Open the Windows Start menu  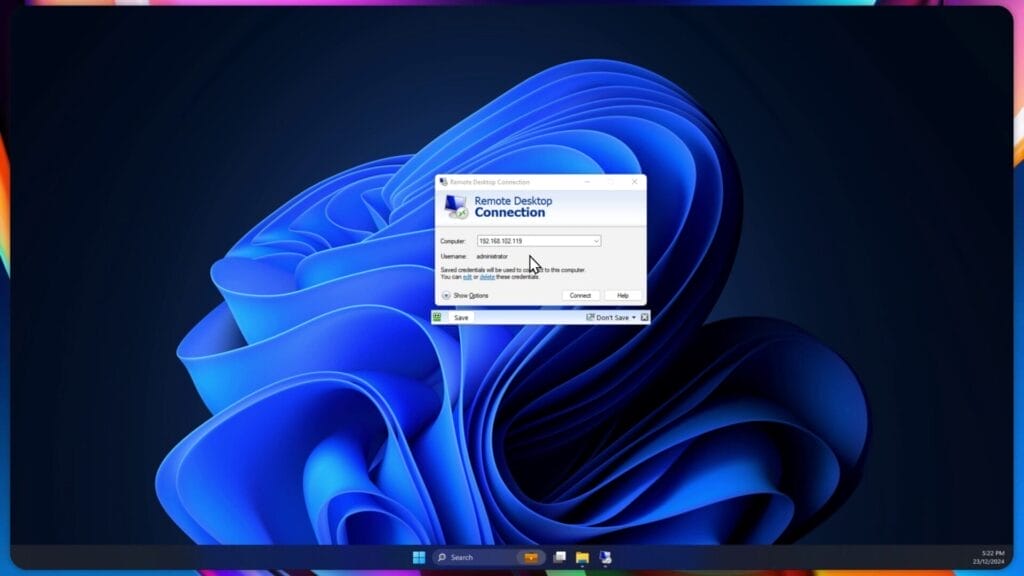point(418,557)
